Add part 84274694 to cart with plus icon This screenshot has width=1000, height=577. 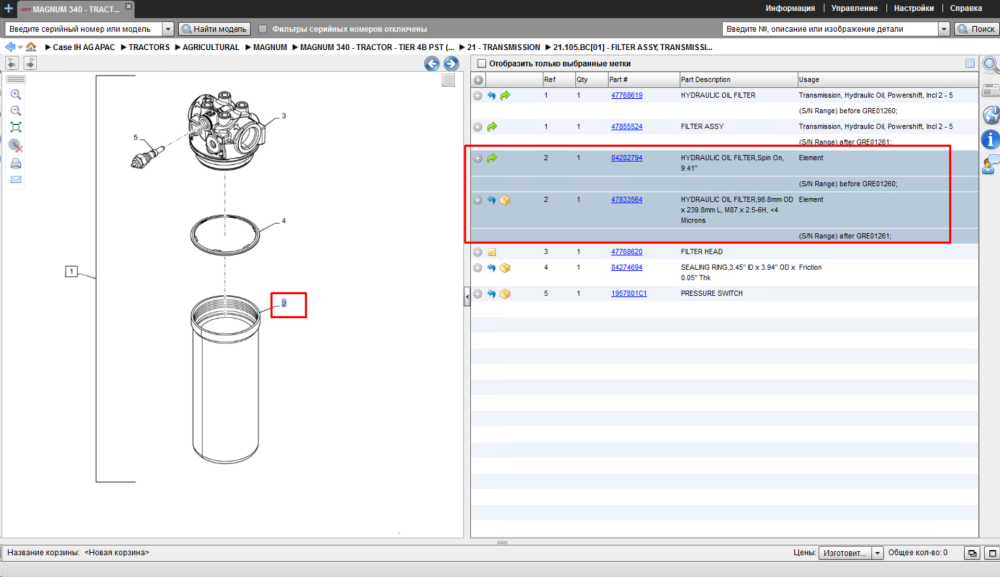(478, 268)
